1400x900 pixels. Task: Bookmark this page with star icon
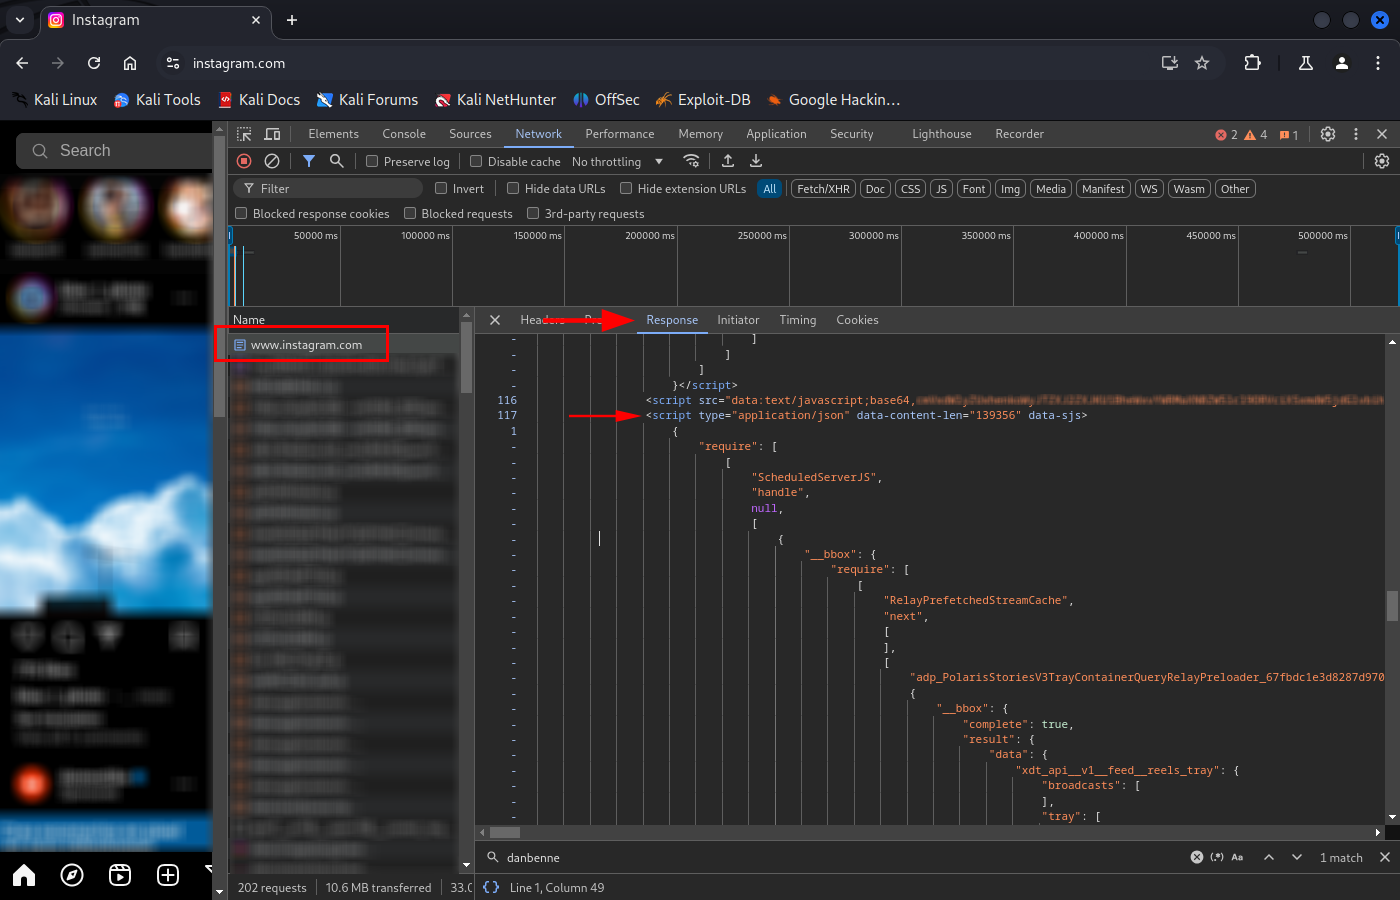click(x=1202, y=63)
